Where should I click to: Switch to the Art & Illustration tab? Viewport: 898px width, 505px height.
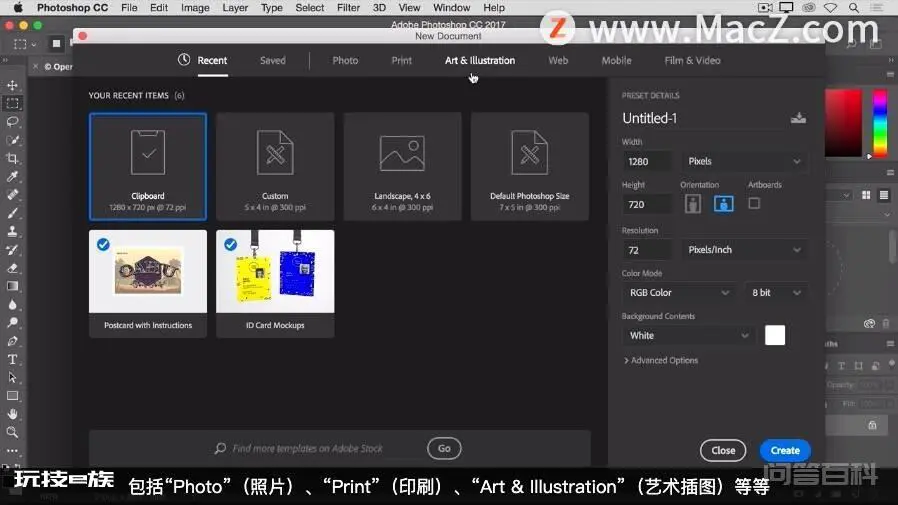pos(480,60)
